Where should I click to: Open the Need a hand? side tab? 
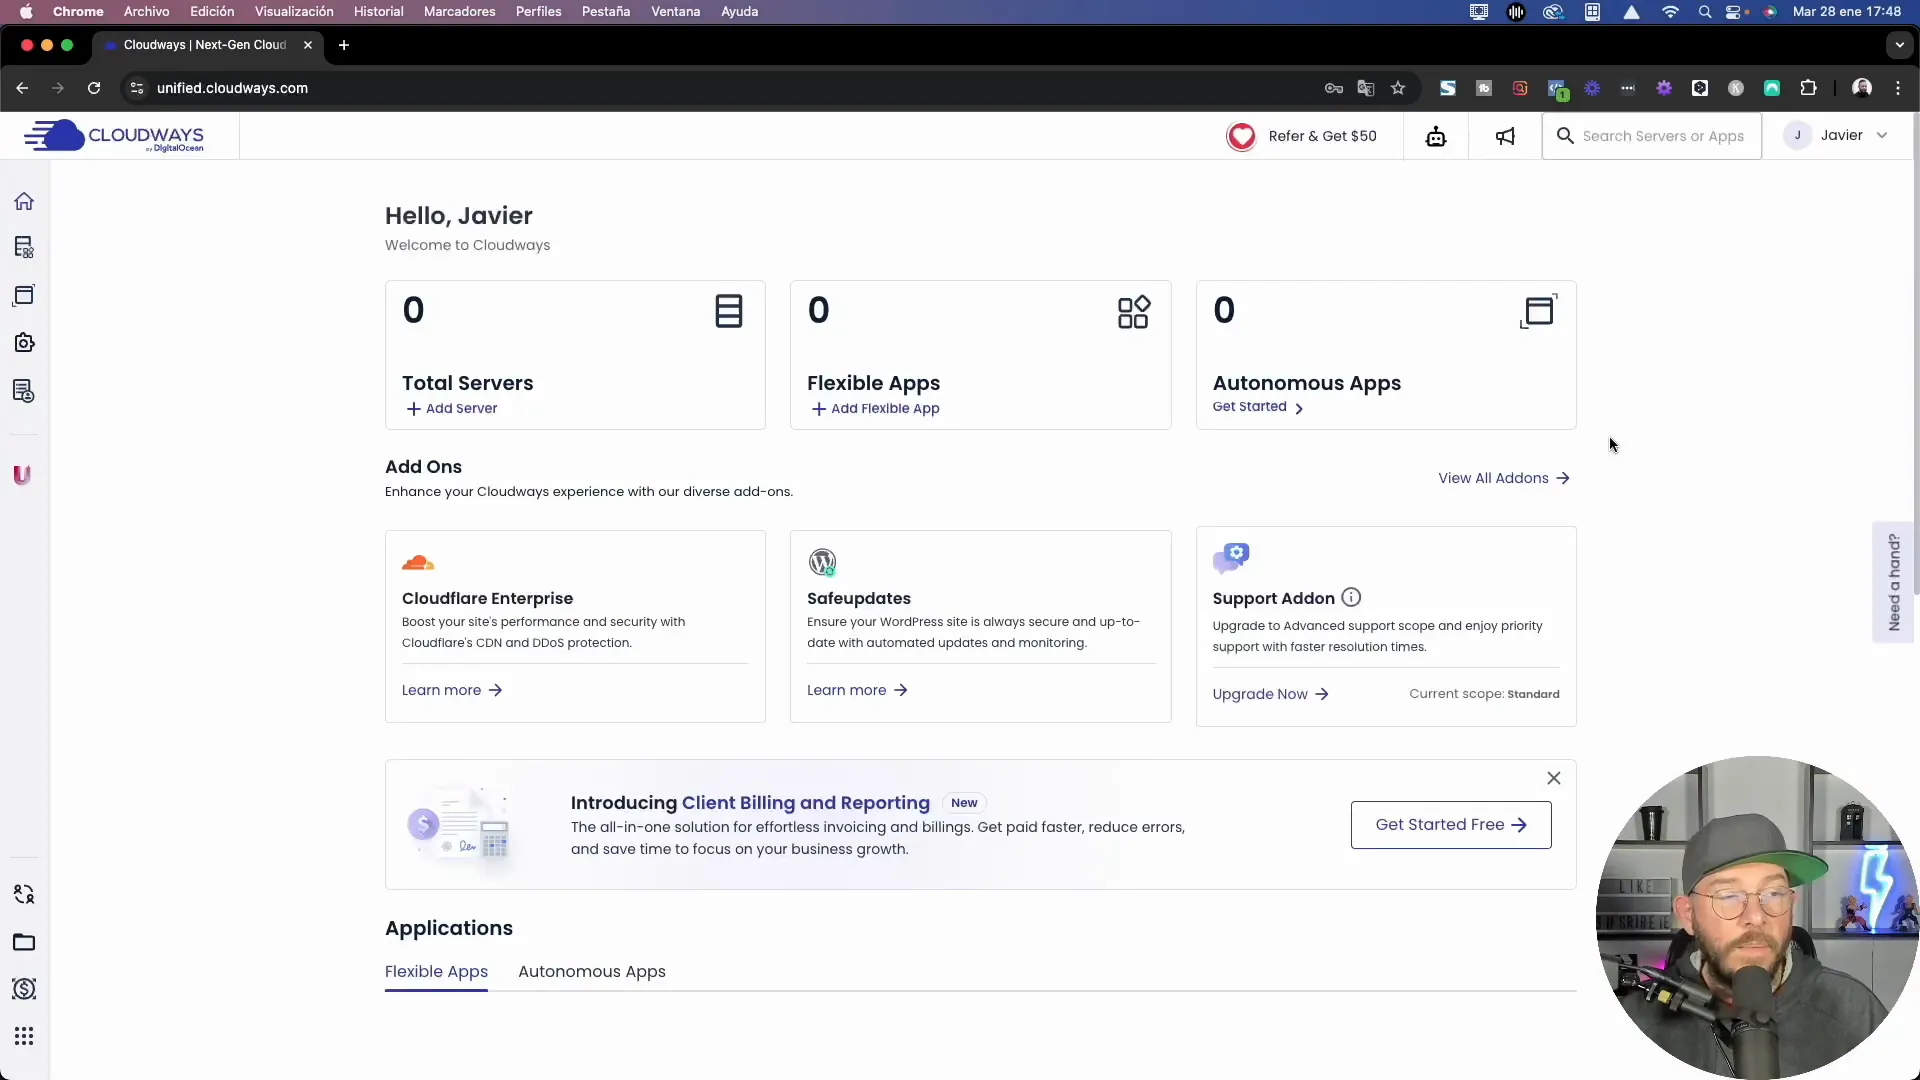pos(1893,582)
